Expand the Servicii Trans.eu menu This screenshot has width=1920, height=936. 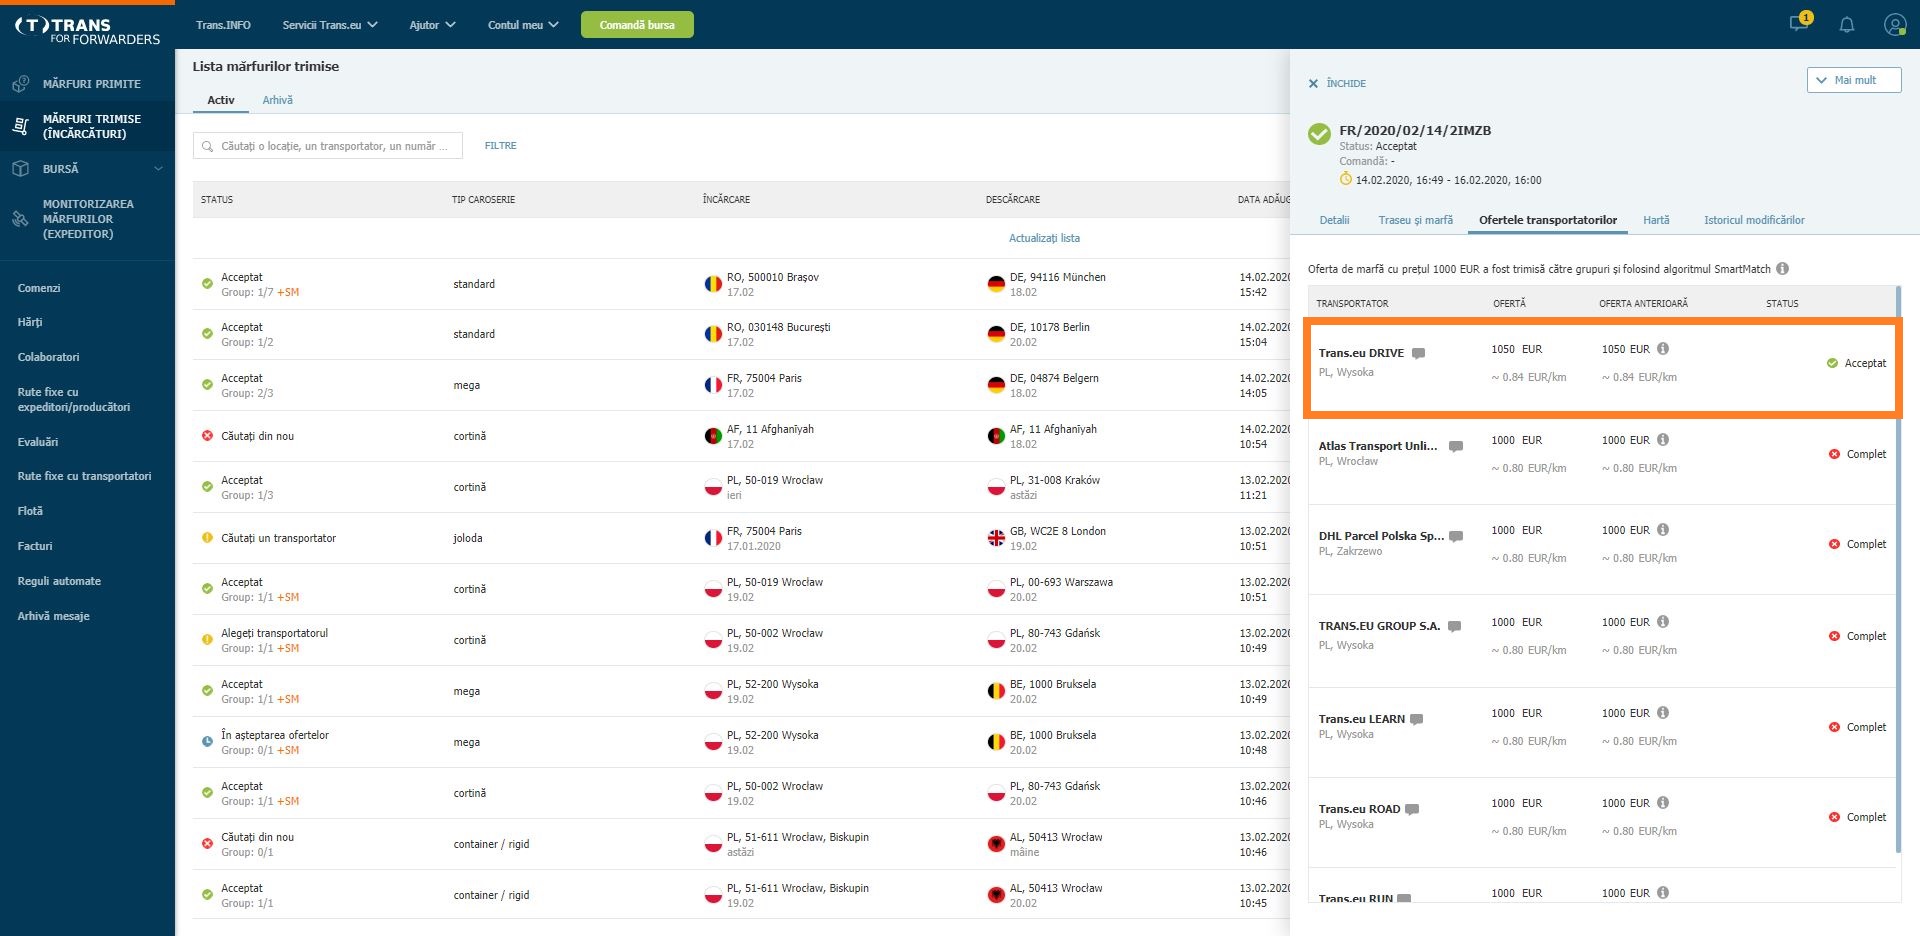pyautogui.click(x=330, y=25)
